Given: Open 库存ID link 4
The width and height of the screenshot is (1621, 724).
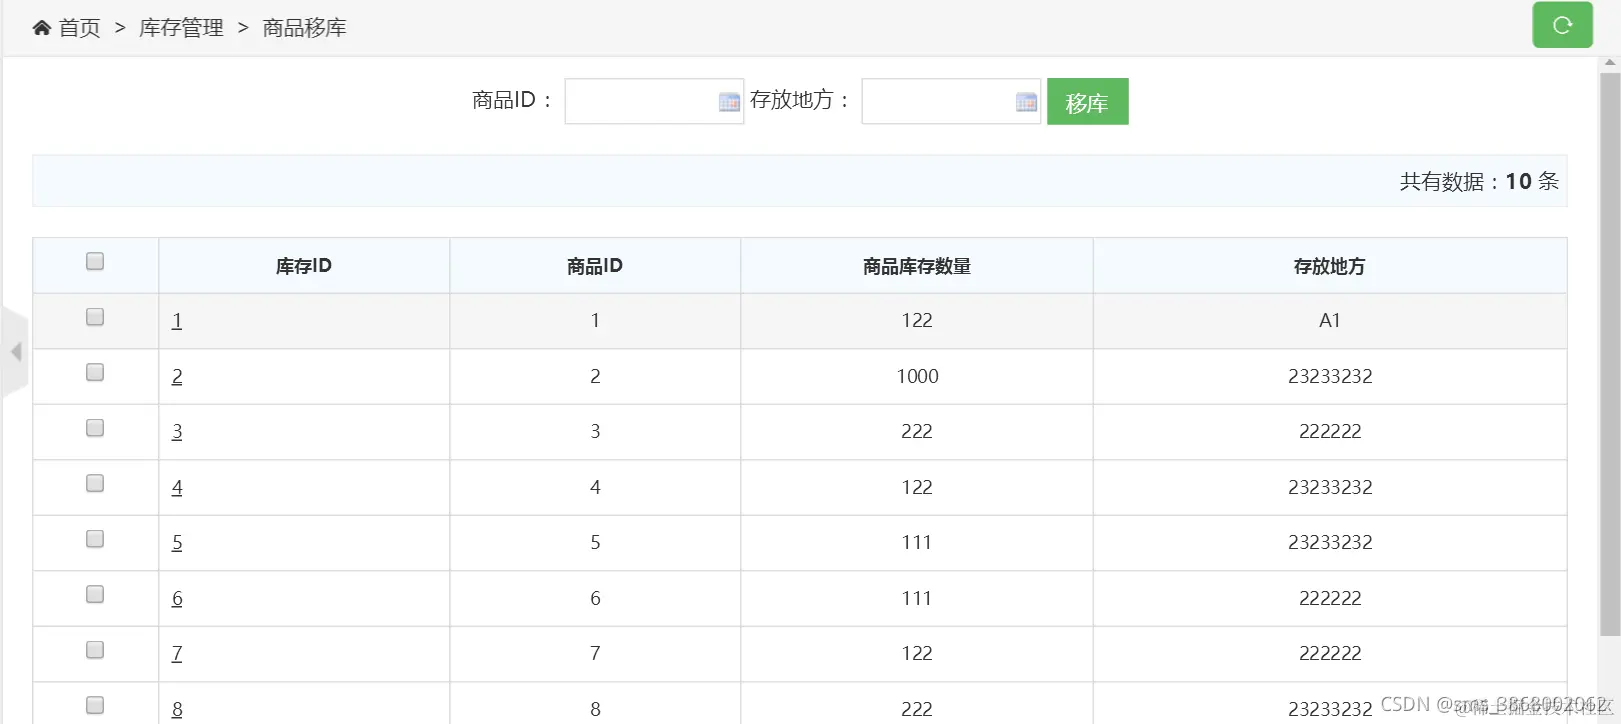Looking at the screenshot, I should tap(177, 488).
